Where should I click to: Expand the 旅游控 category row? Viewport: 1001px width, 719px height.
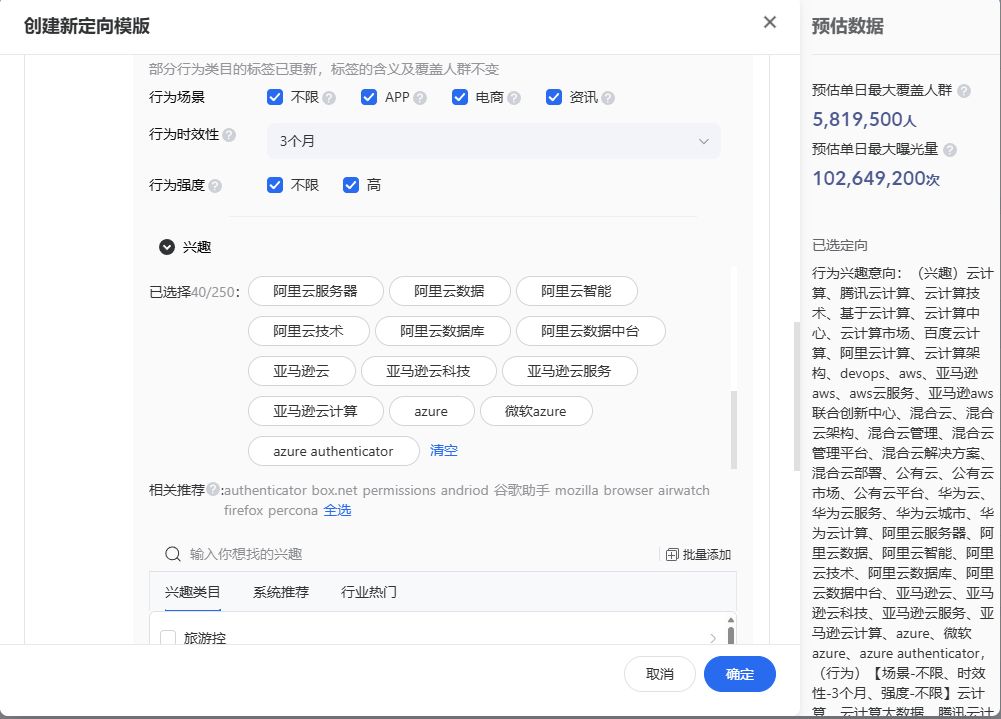pos(713,638)
